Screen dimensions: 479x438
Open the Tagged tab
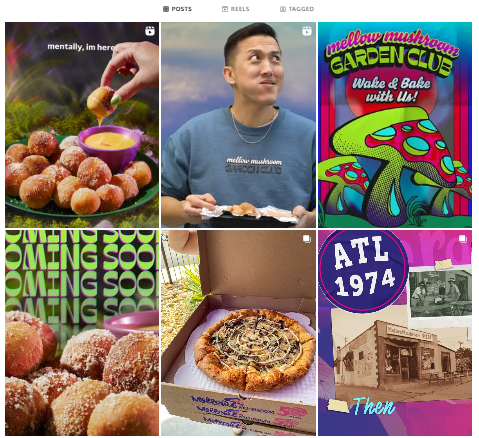pyautogui.click(x=297, y=9)
